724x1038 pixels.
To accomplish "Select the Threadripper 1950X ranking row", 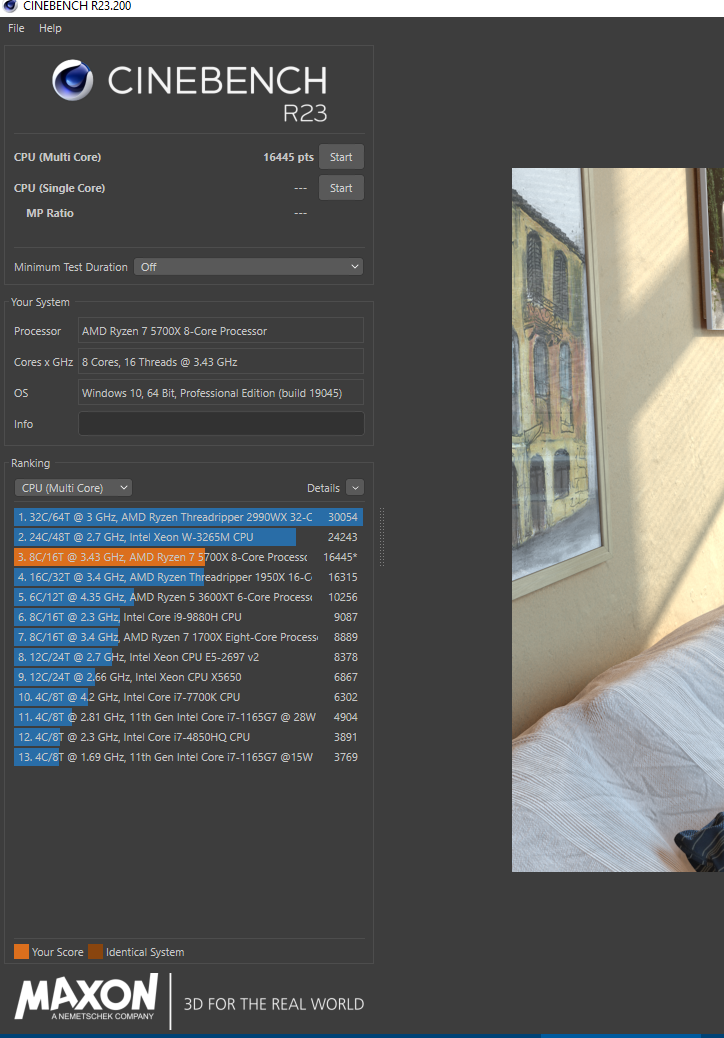I will point(188,577).
